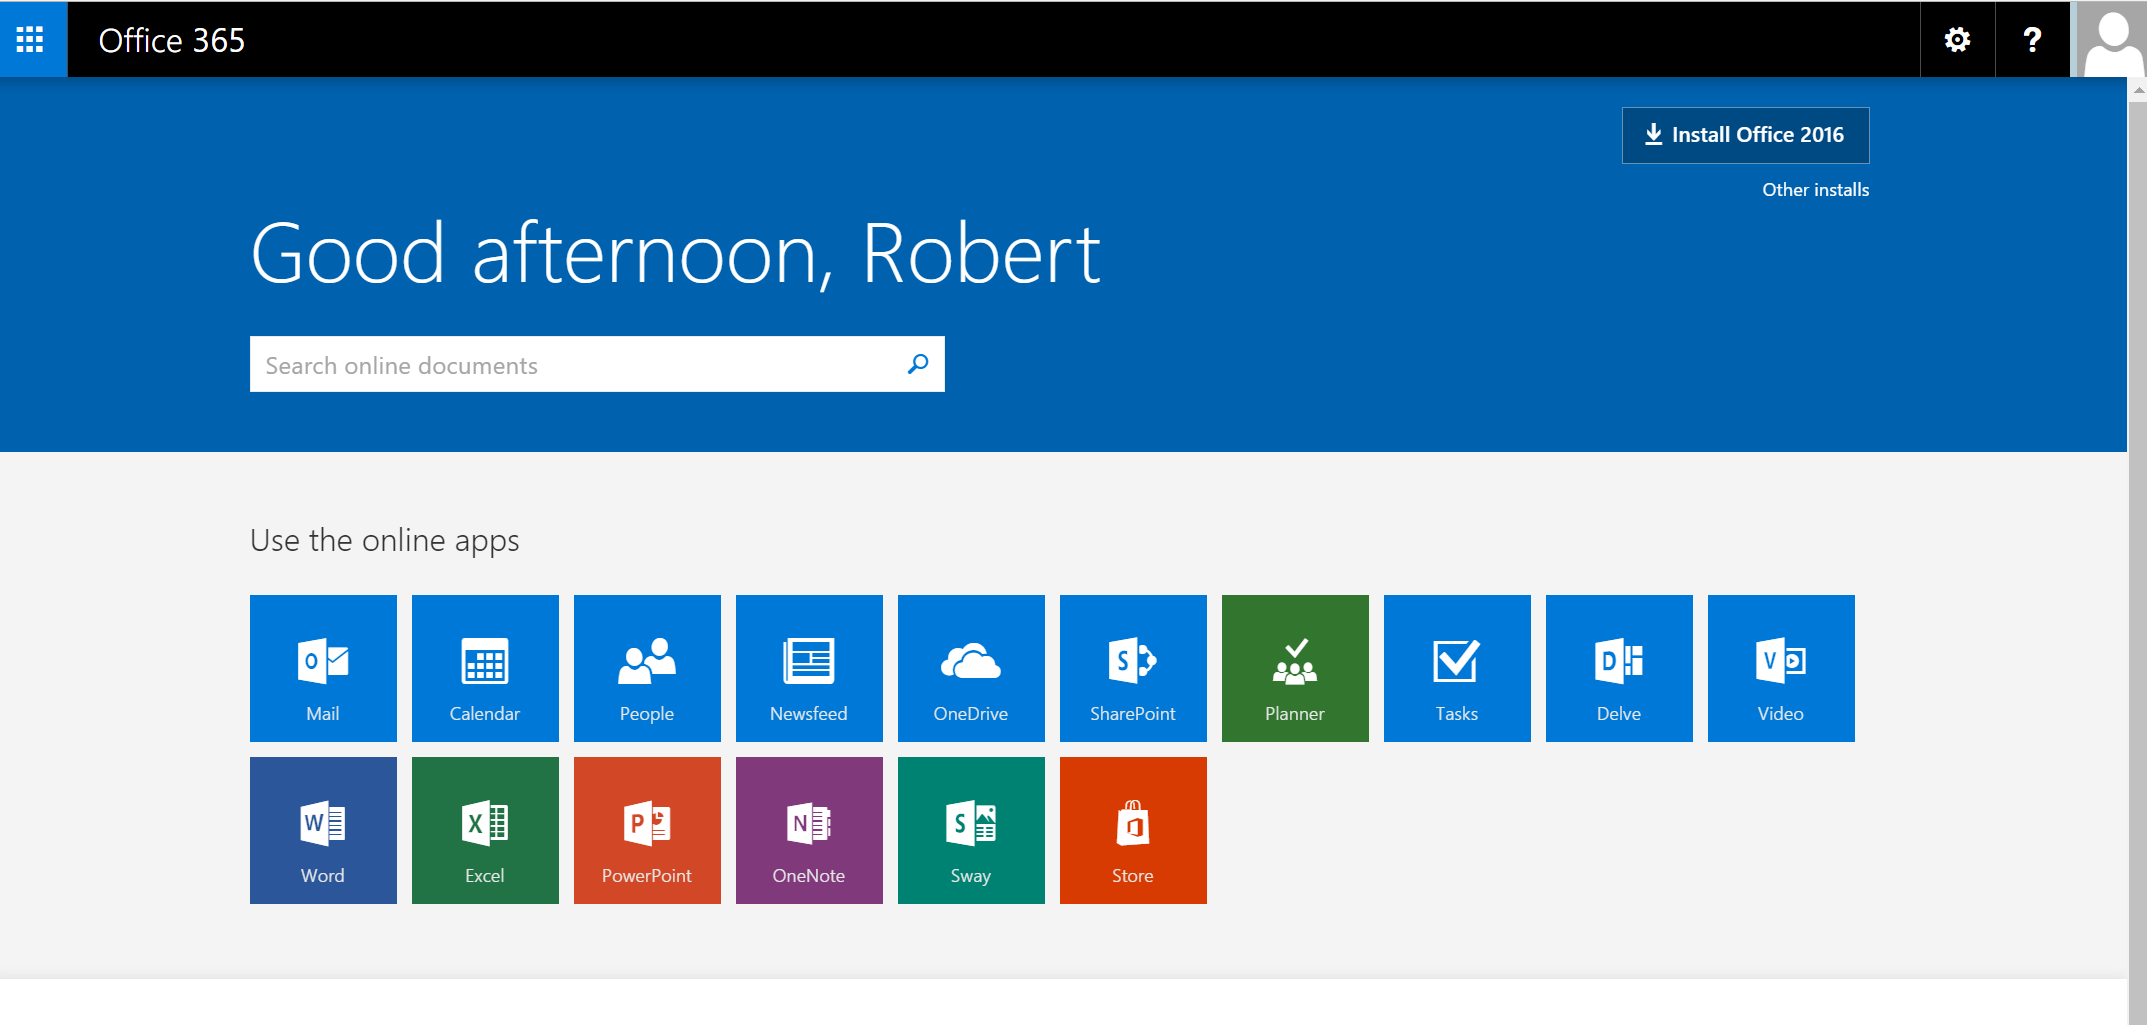Launch Excel Online tile
The image size is (2147, 1025).
485,830
